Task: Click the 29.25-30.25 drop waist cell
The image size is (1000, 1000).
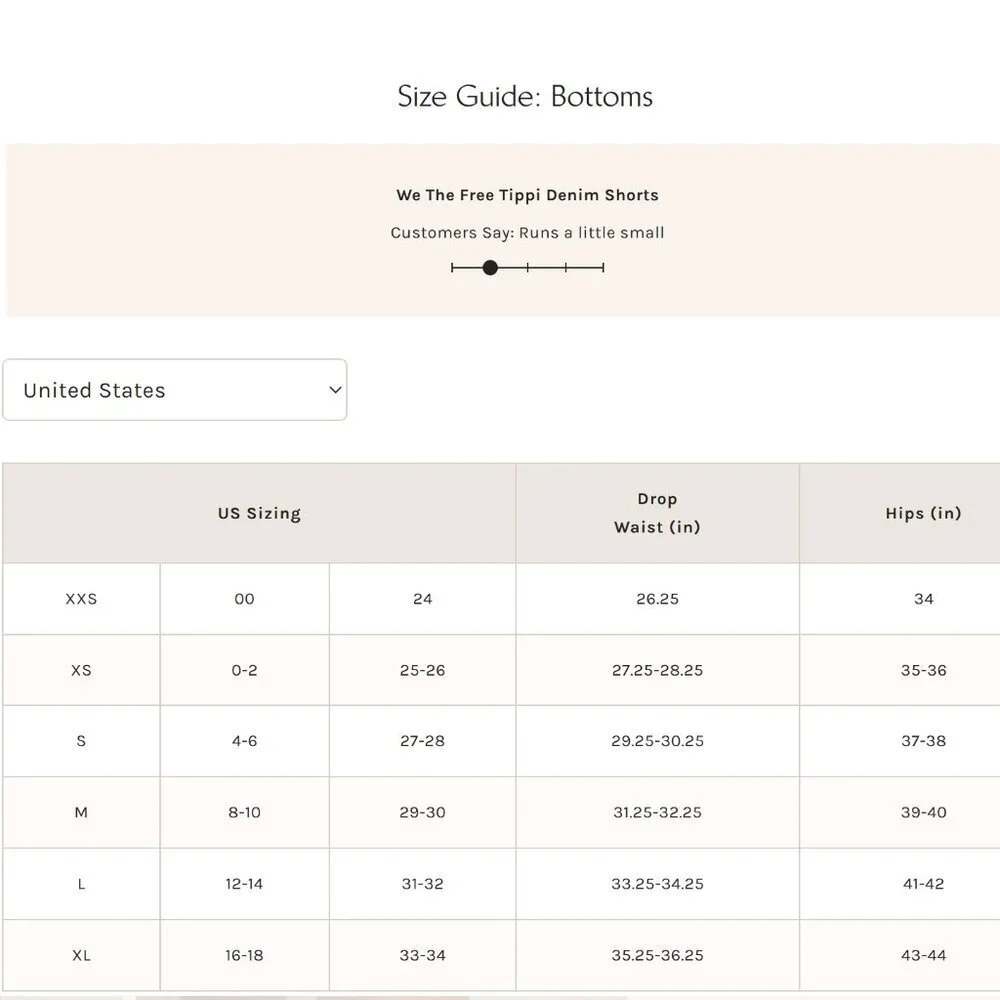Action: (657, 741)
